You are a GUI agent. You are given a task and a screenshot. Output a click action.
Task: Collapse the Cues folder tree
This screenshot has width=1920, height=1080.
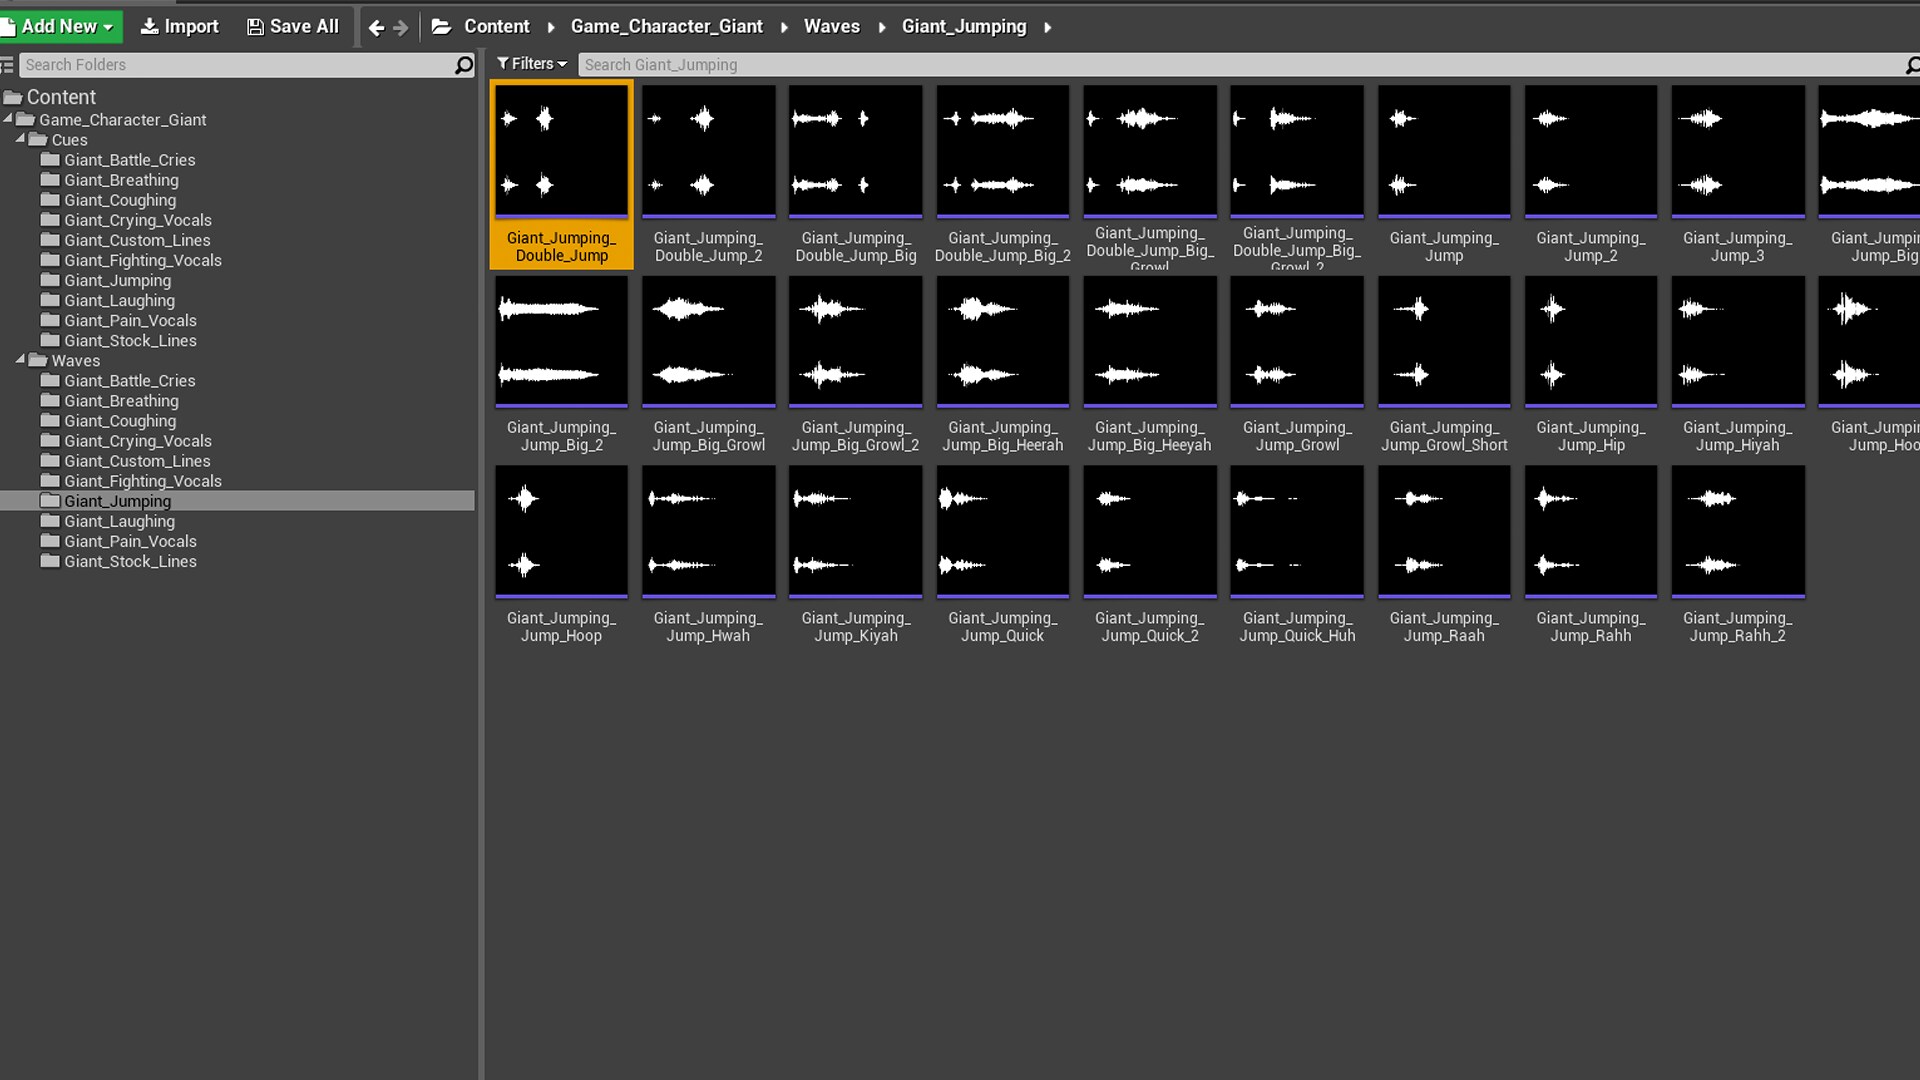(20, 139)
